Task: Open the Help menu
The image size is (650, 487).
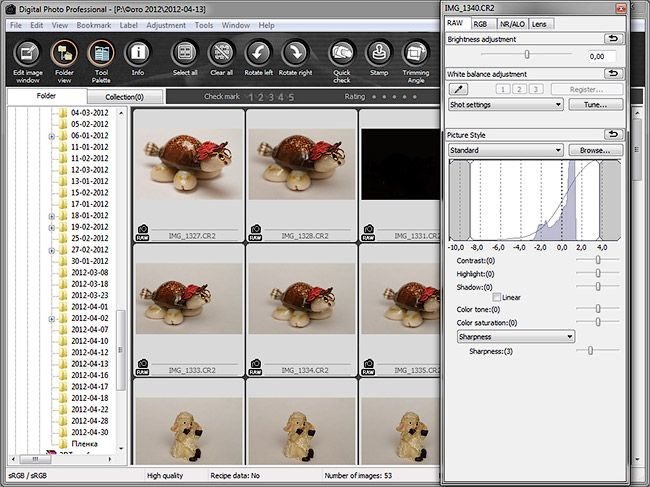Action: tap(267, 25)
